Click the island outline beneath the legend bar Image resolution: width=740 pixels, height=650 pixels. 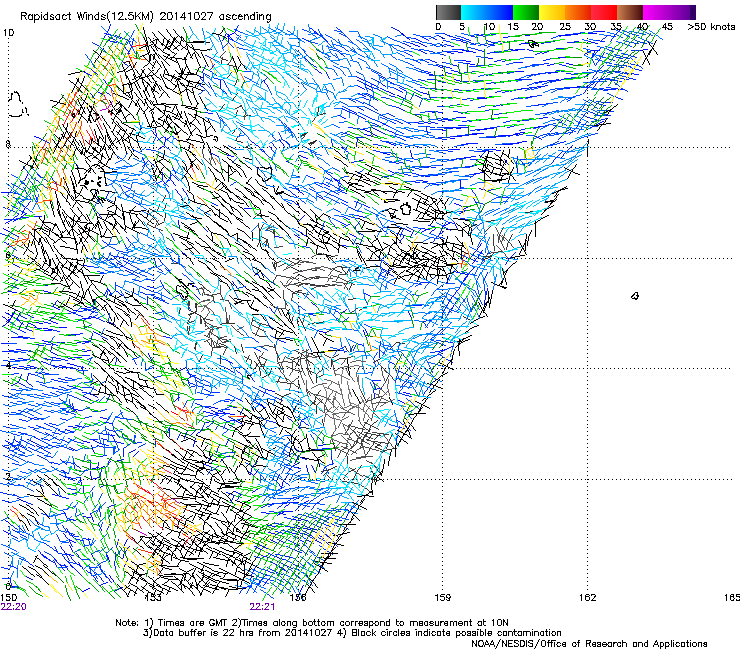pos(533,44)
